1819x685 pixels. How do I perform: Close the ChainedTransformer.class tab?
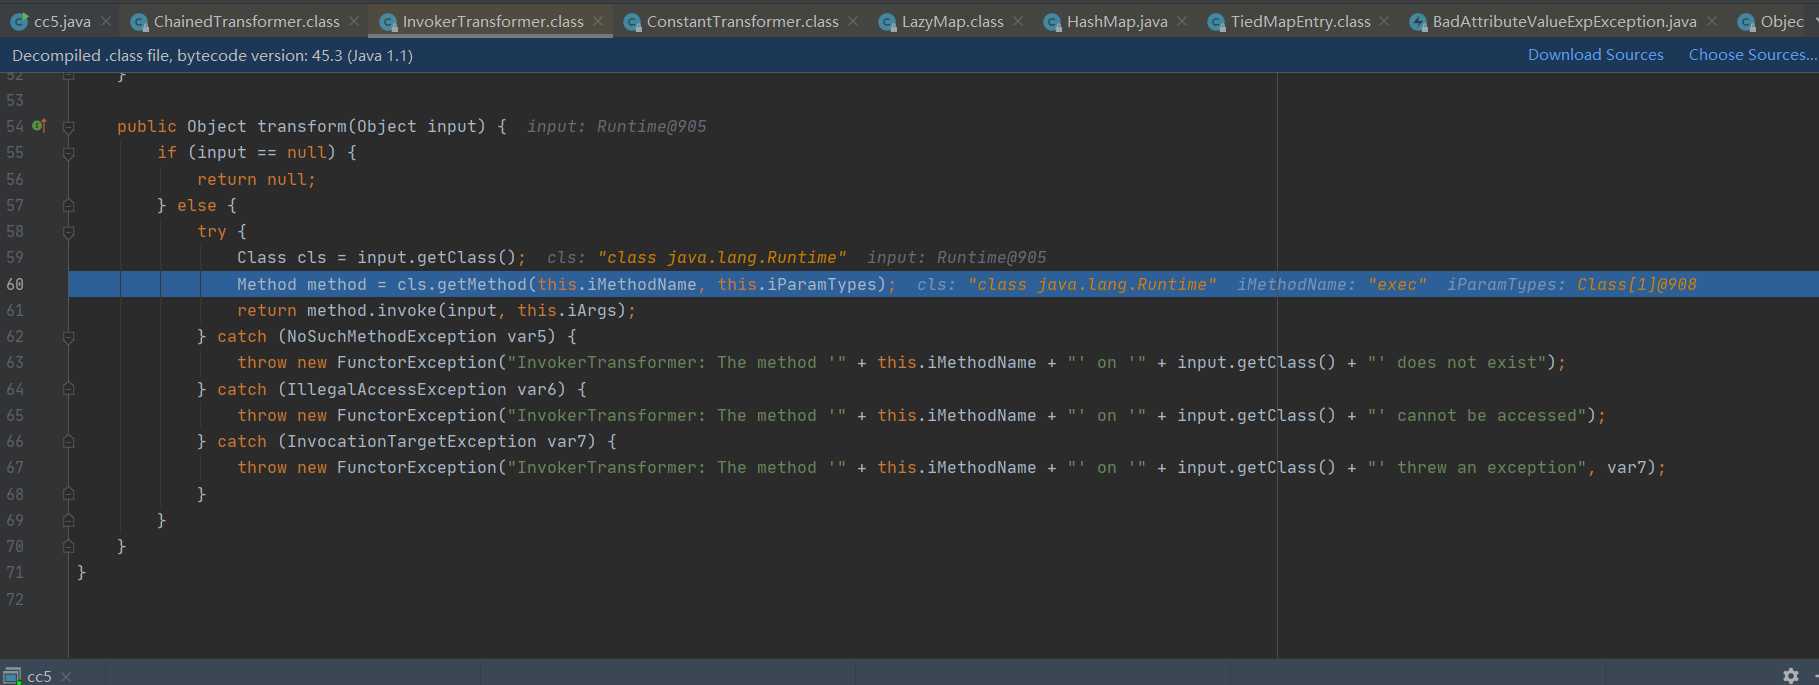pos(354,21)
